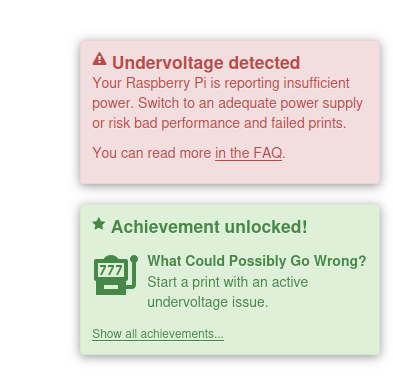
Task: Click the 777 display on slot machine
Action: pos(111,270)
